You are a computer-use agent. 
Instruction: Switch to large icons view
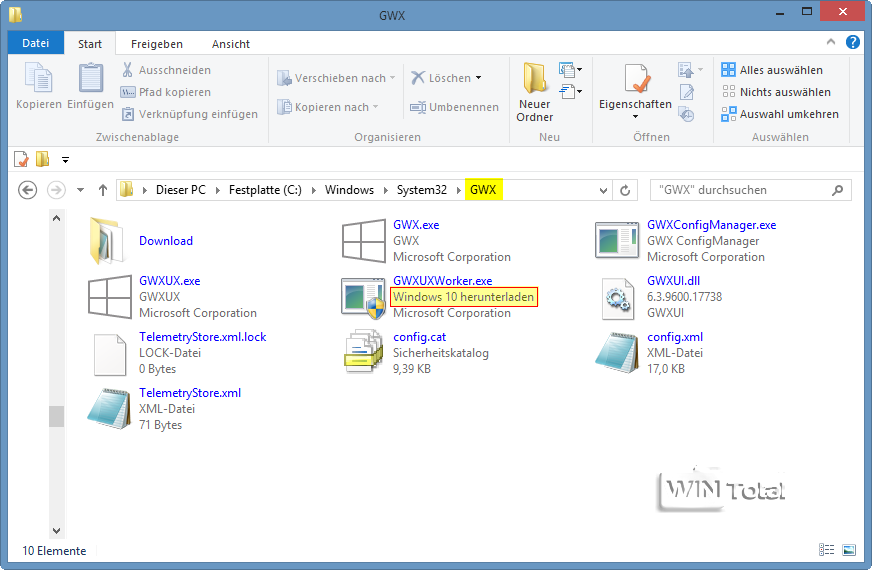pyautogui.click(x=849, y=550)
